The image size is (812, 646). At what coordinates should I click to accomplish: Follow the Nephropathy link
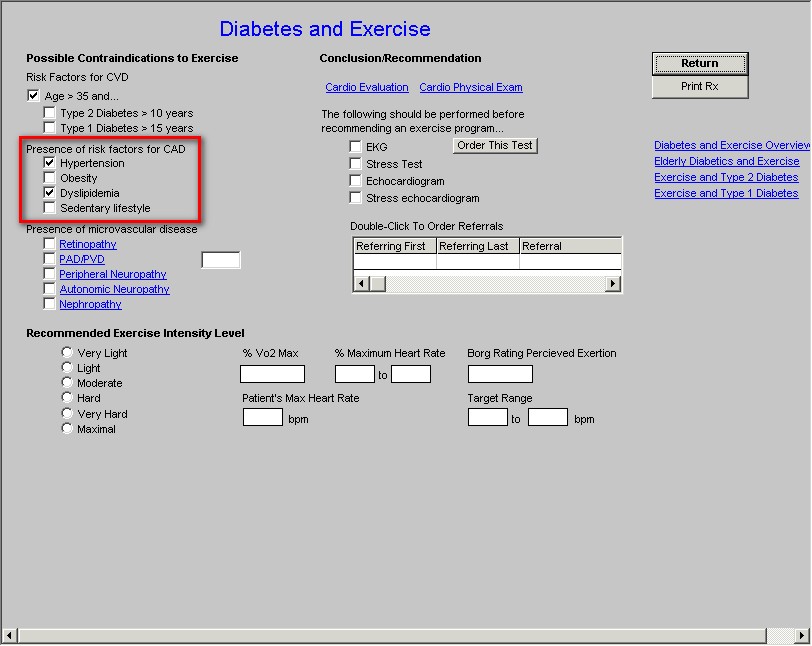point(91,304)
